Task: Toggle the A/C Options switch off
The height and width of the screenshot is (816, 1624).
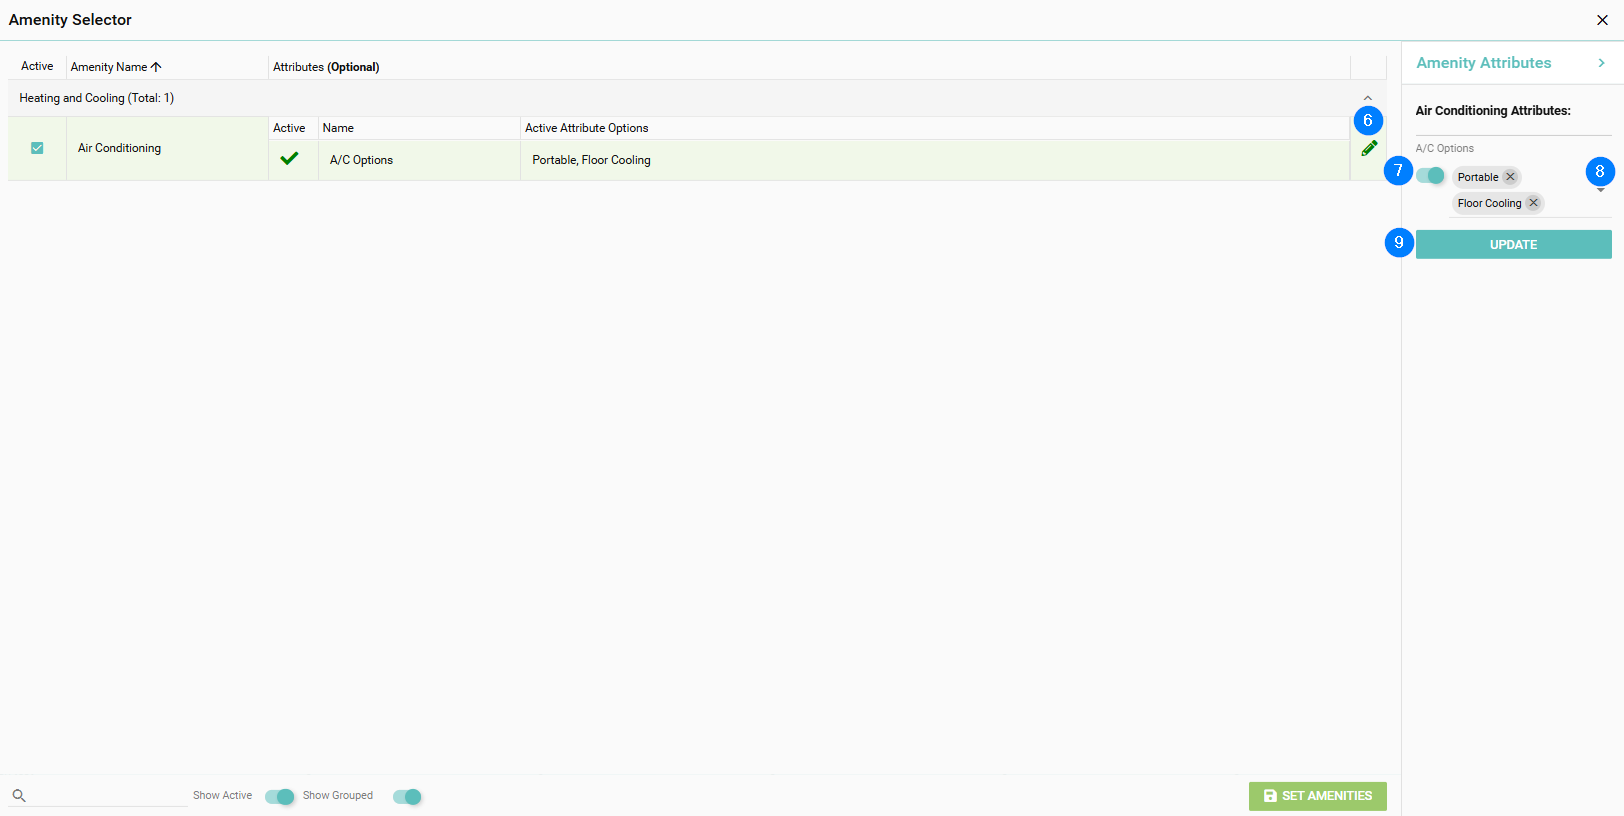Action: point(1431,176)
